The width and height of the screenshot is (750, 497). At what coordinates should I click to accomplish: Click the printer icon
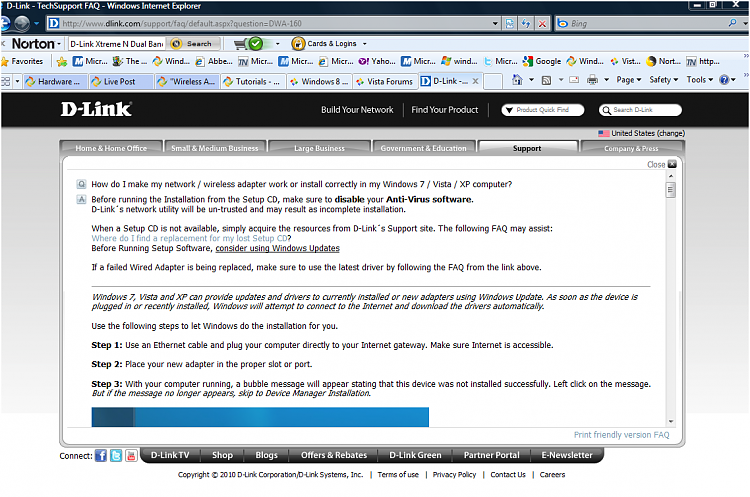(x=593, y=80)
